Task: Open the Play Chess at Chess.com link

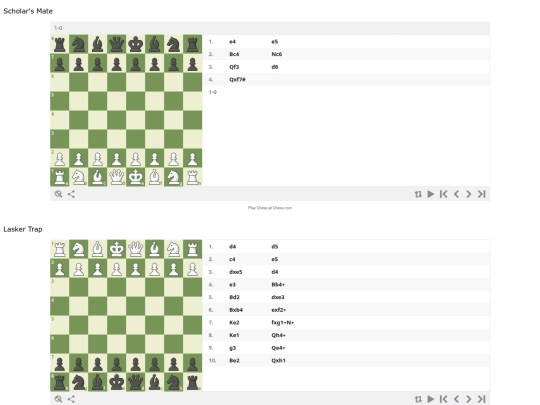Action: click(270, 208)
